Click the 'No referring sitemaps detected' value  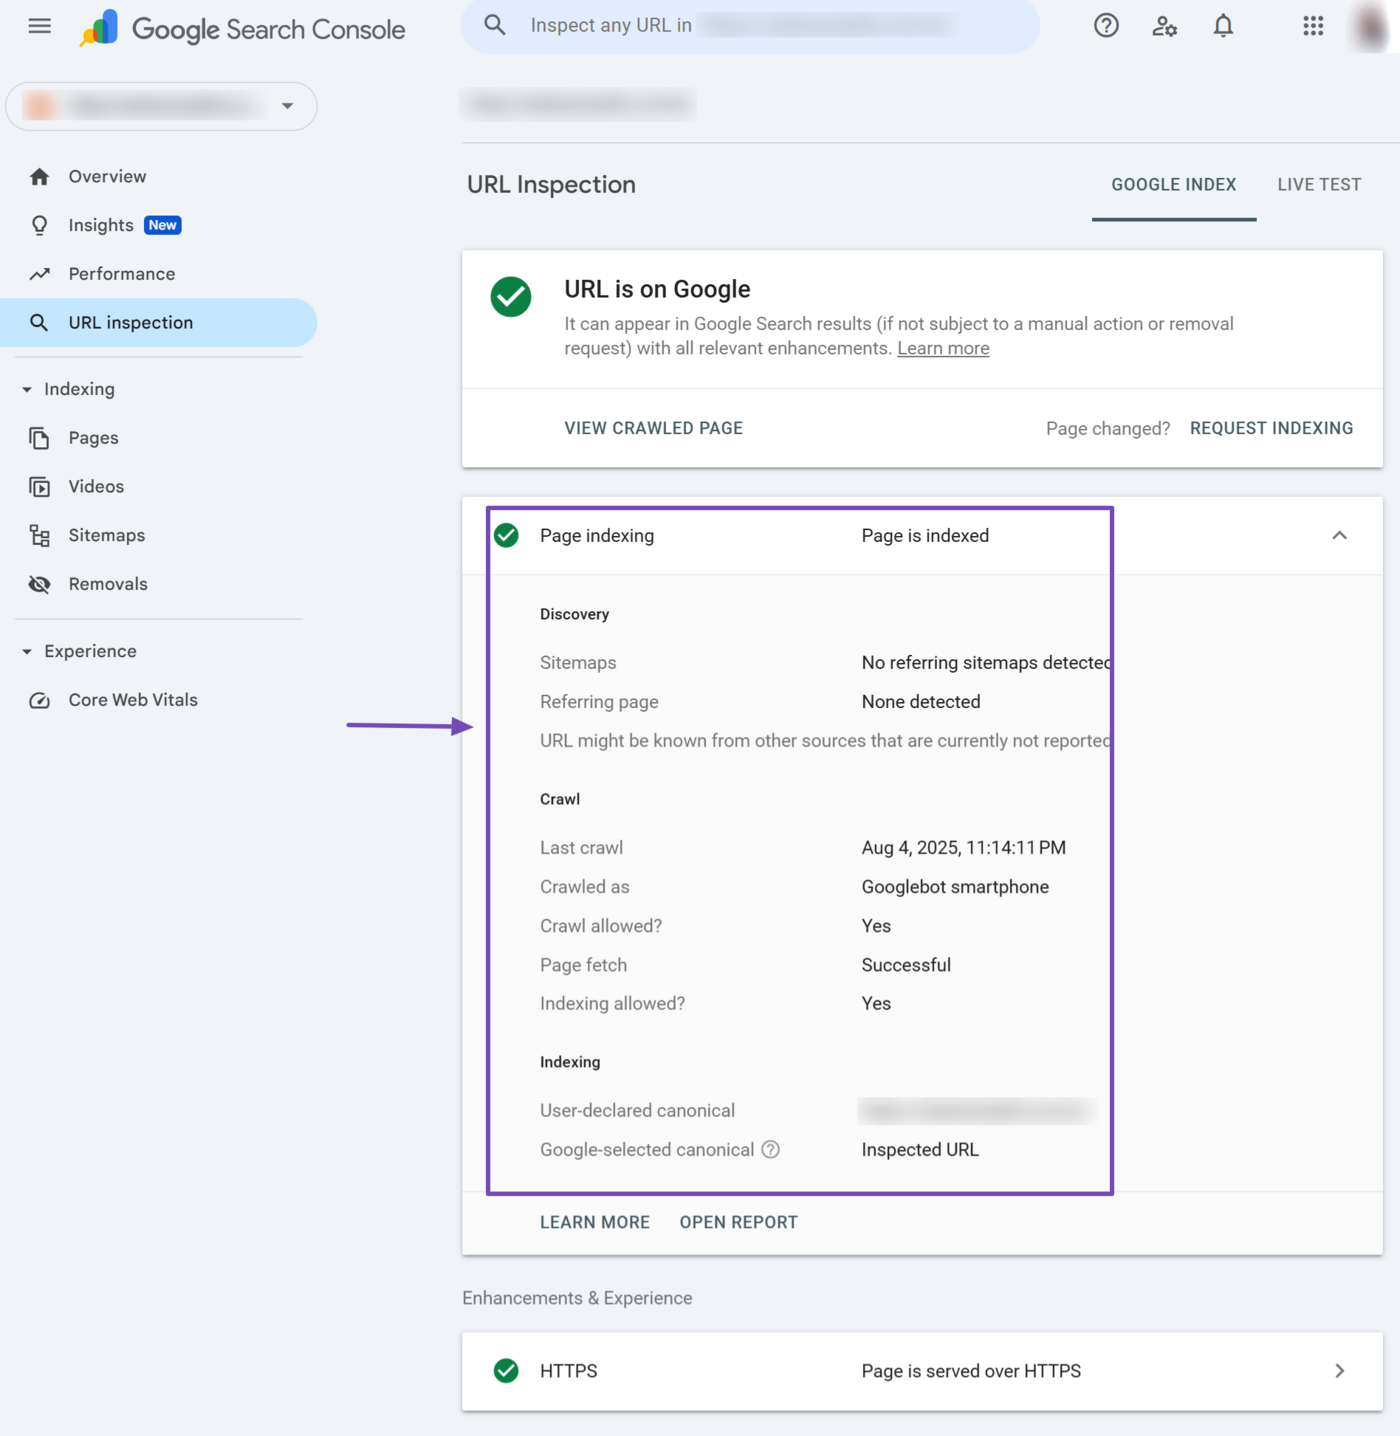[986, 663]
